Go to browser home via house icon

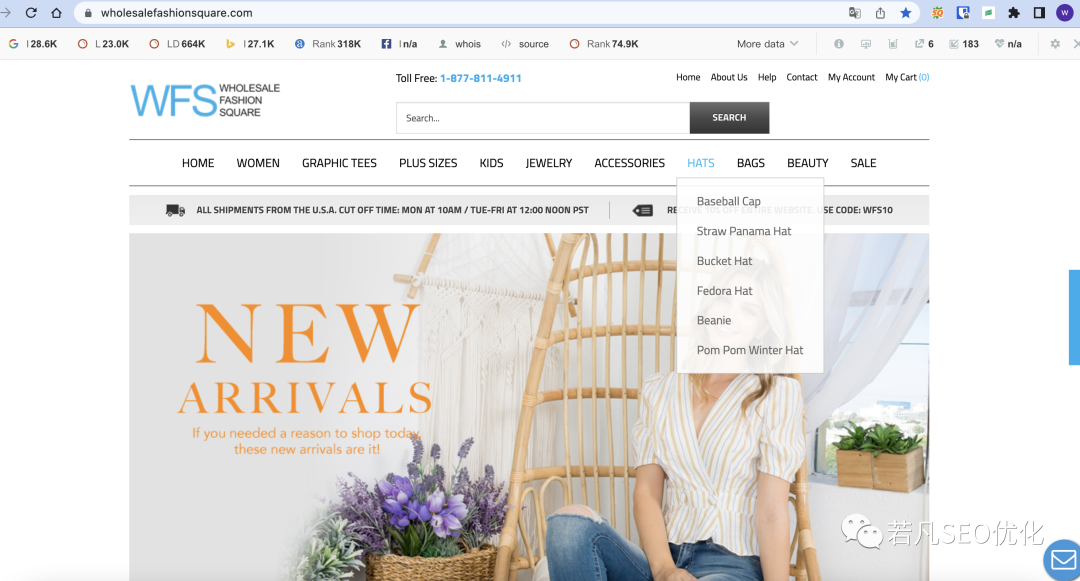pyautogui.click(x=56, y=12)
